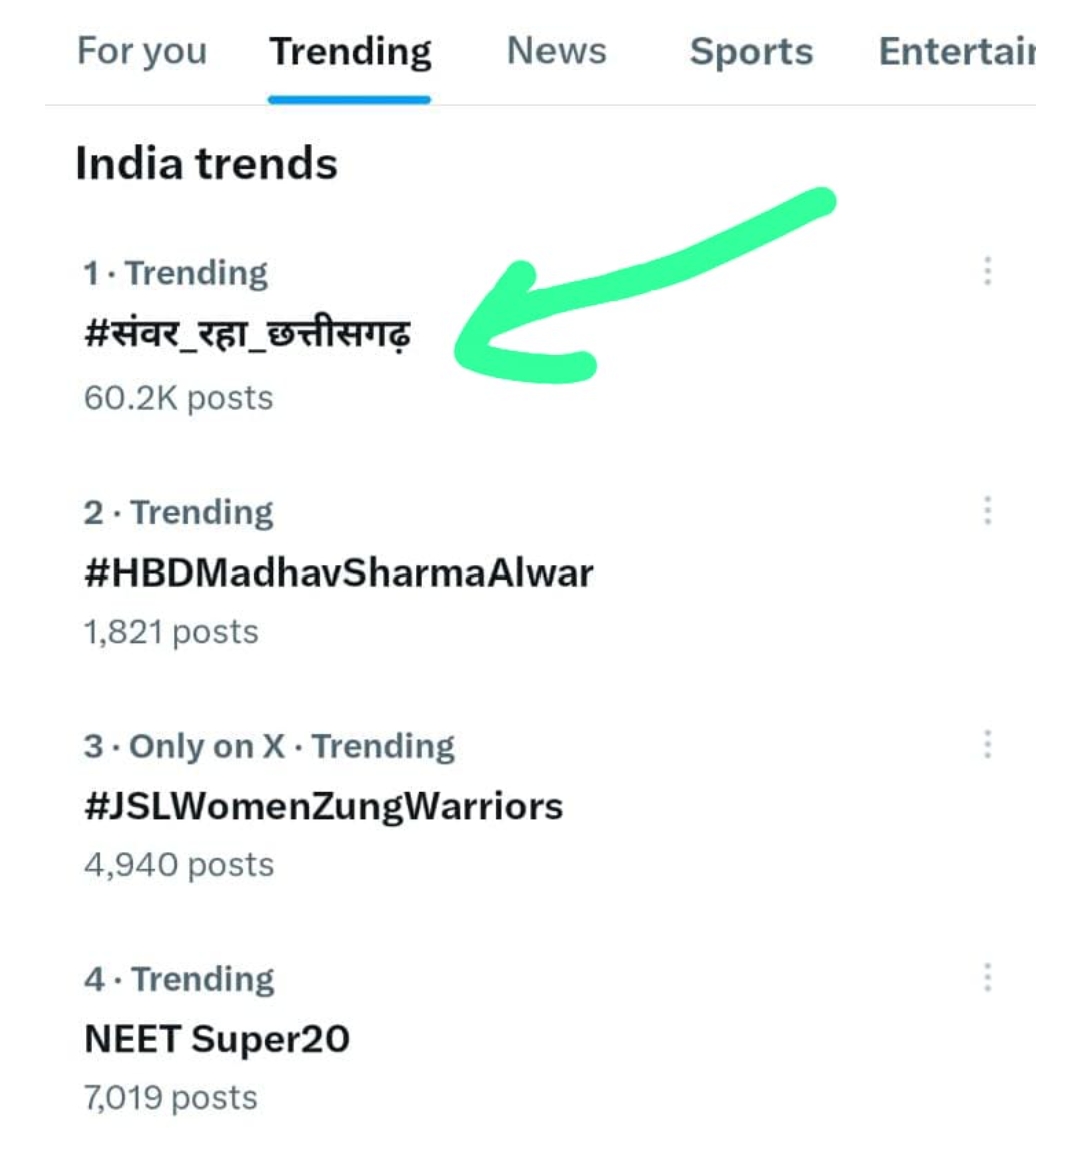The image size is (1080, 1152).
Task: Click the '1 · Trending' rank label
Action: point(176,273)
